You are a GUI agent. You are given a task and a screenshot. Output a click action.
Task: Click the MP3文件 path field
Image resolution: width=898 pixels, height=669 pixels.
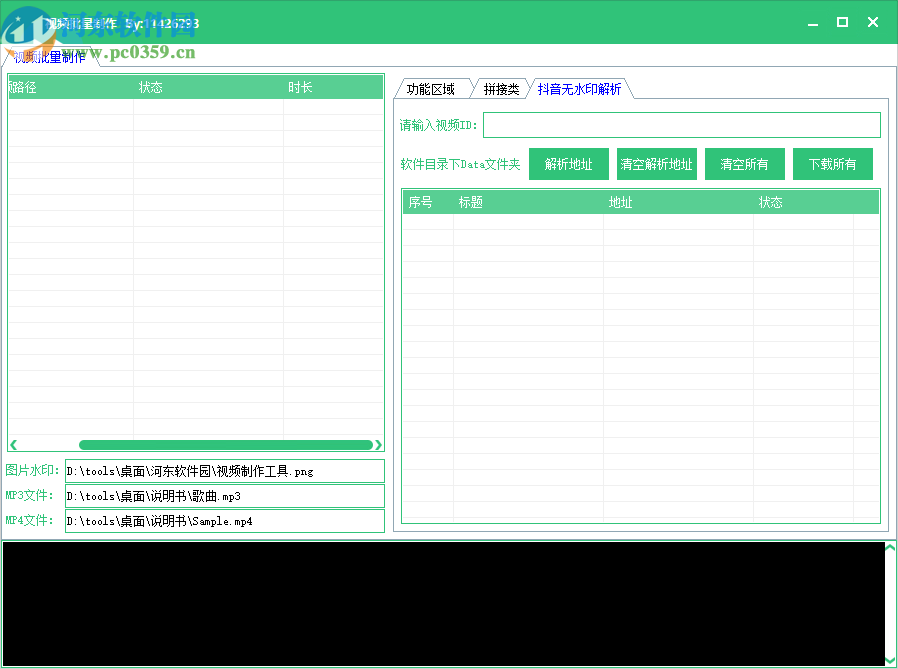tap(224, 496)
